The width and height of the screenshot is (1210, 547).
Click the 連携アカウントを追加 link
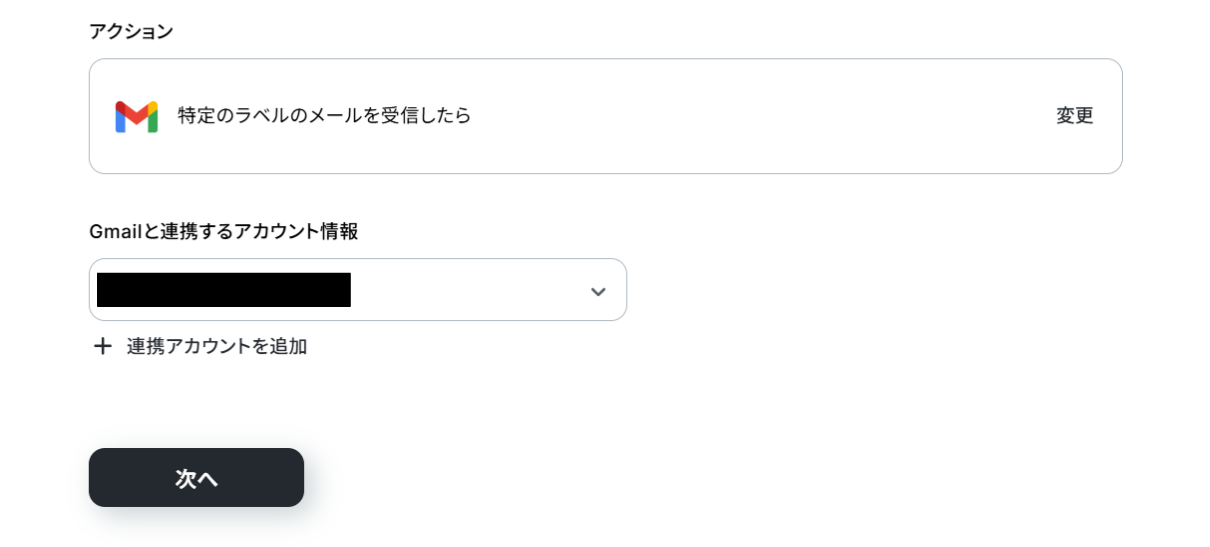(x=216, y=346)
